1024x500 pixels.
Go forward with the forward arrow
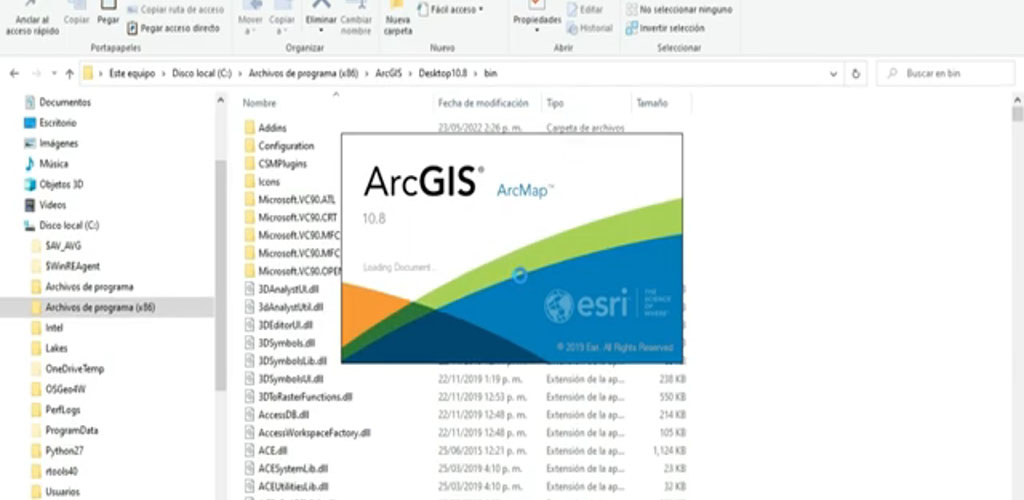pyautogui.click(x=37, y=74)
